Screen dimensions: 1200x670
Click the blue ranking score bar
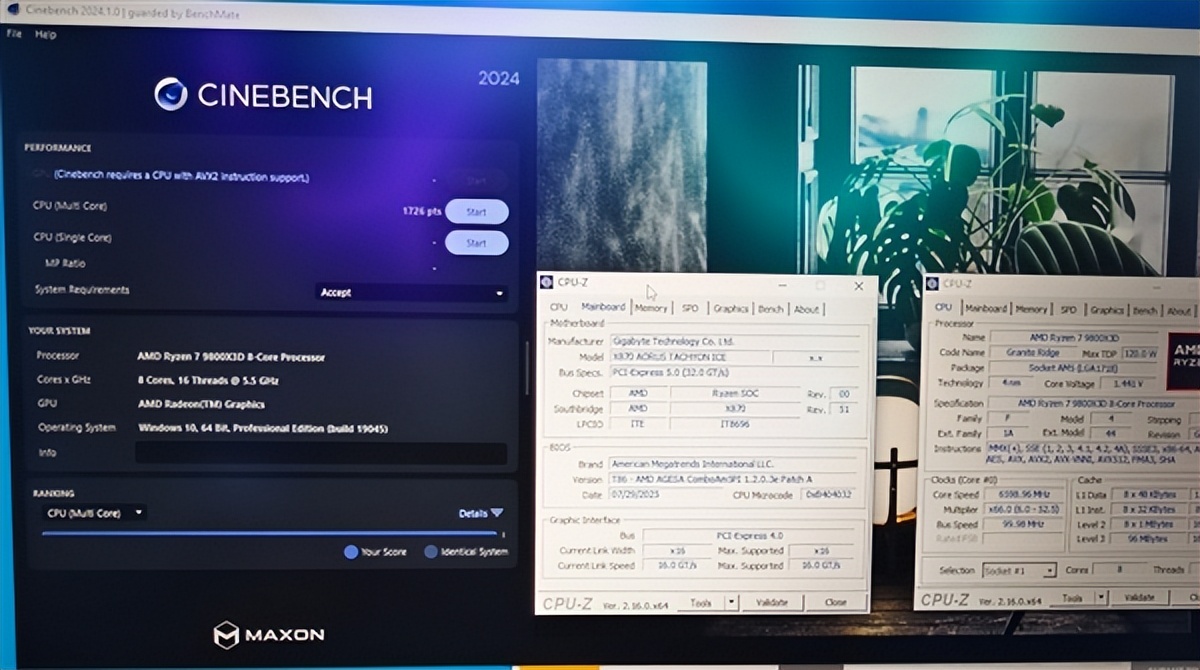tap(269, 534)
